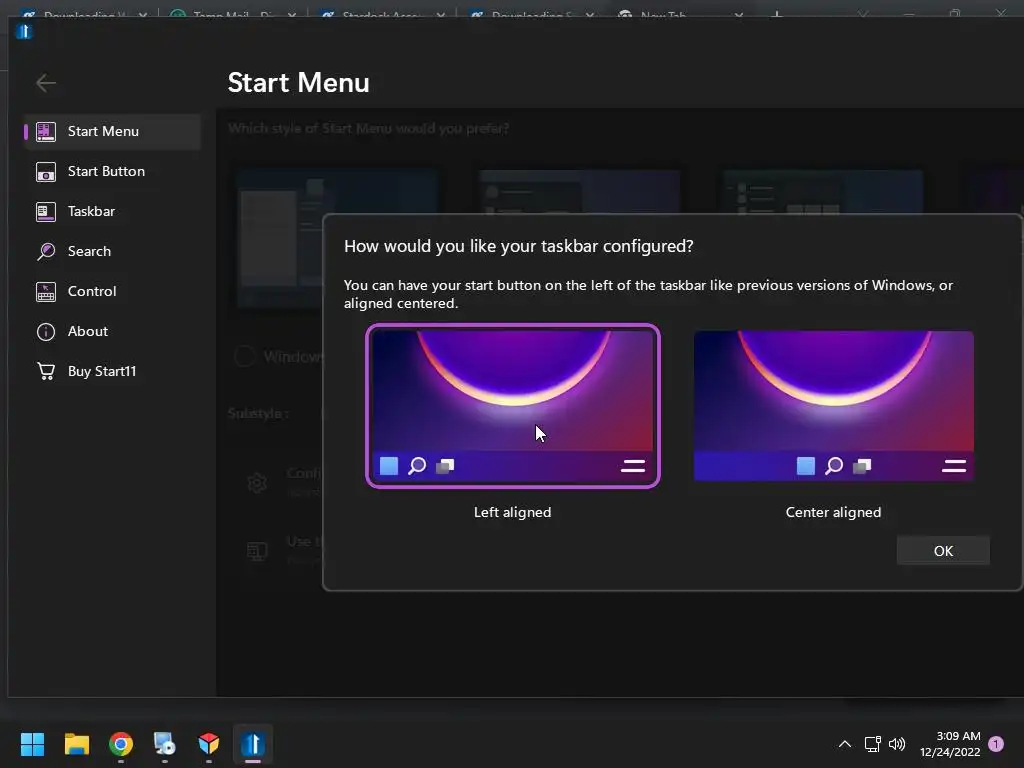Open the Control settings page
Viewport: 1024px width, 768px height.
coord(112,291)
